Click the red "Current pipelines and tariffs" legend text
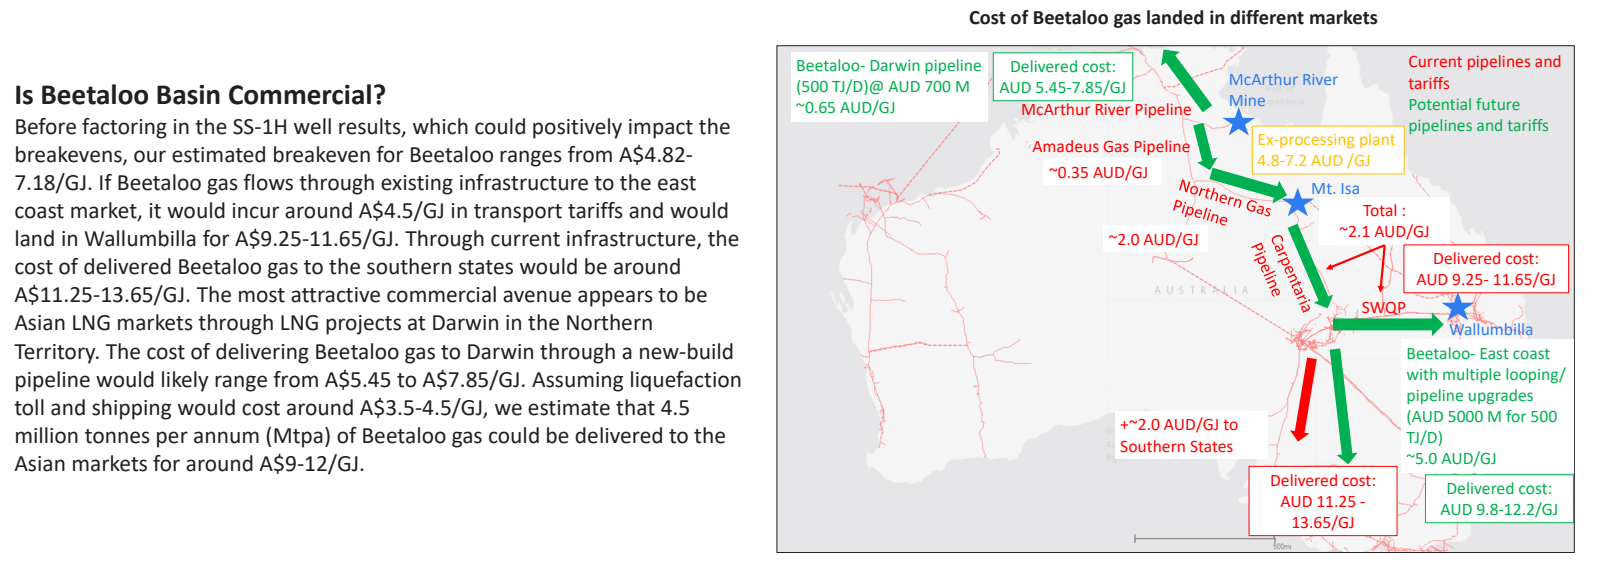The height and width of the screenshot is (563, 1604). click(1484, 72)
